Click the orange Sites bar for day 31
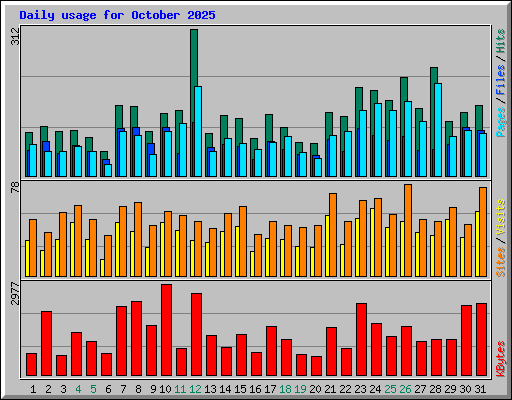 pyautogui.click(x=483, y=232)
